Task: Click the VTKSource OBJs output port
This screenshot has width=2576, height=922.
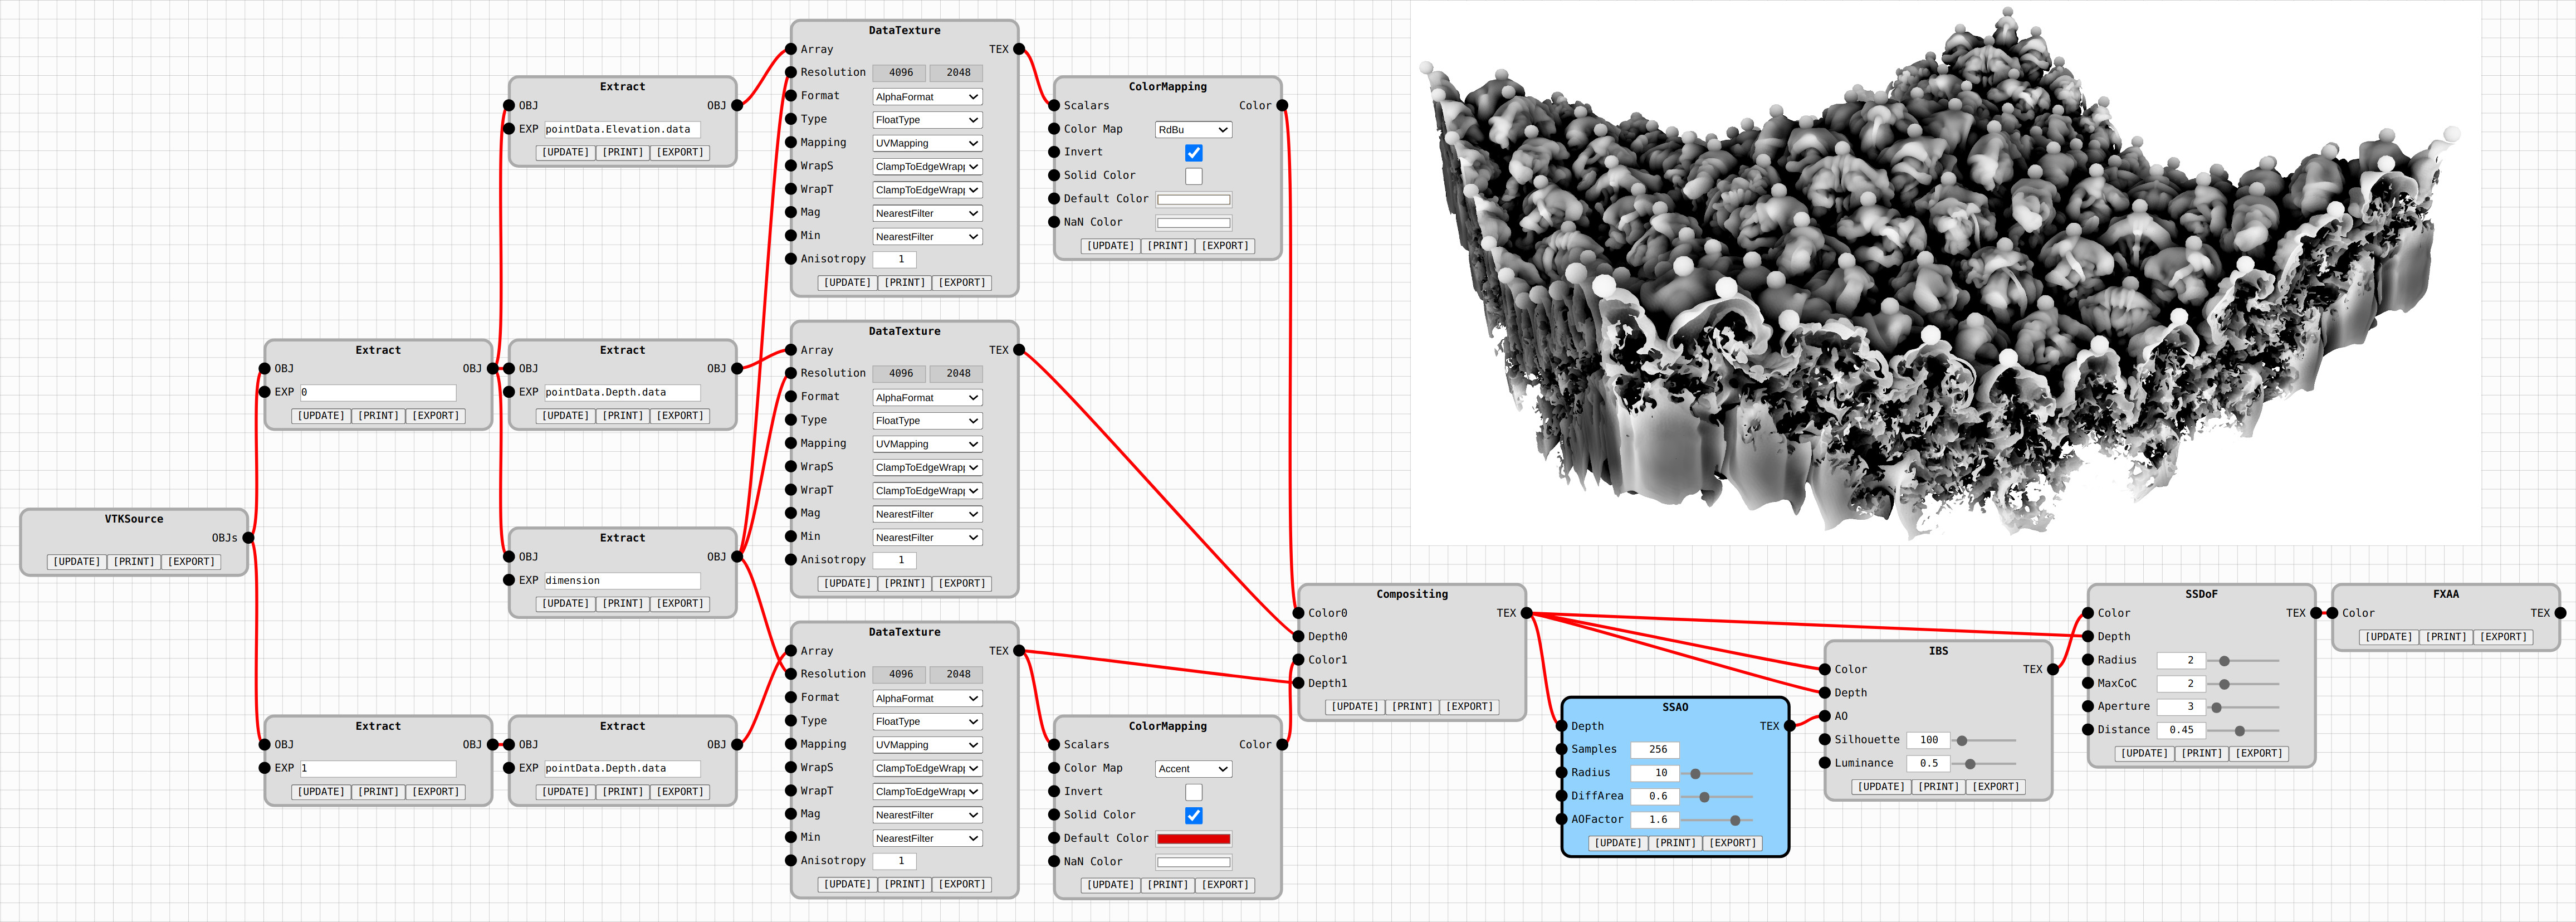Action: pos(248,538)
